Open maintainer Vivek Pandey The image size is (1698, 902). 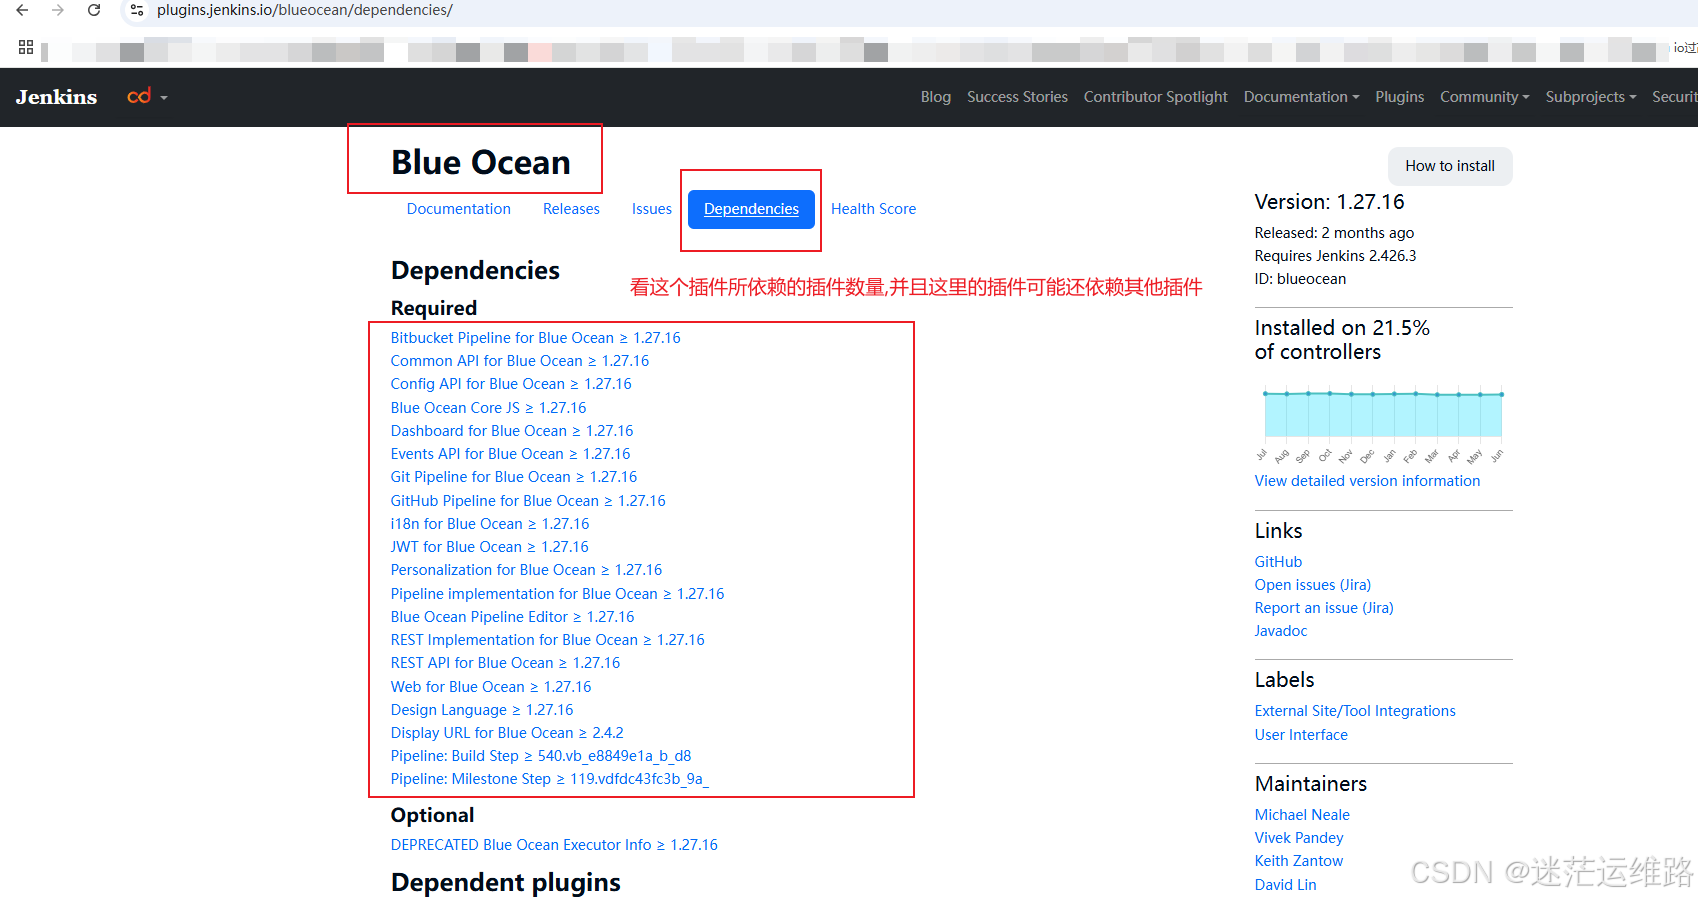pos(1299,838)
